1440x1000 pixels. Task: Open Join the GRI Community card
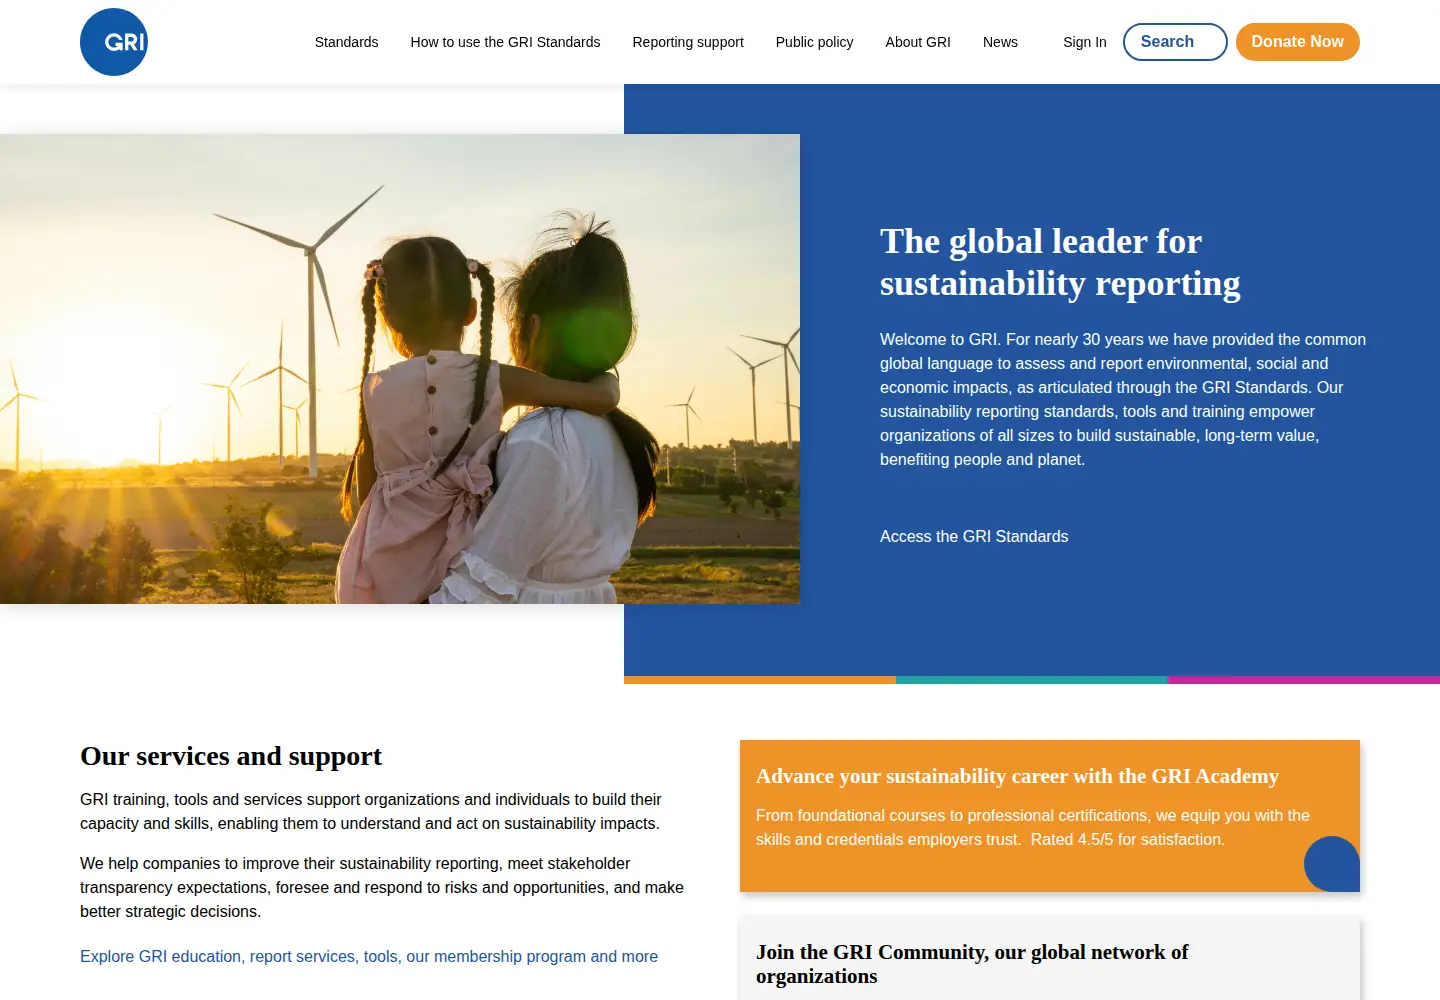pos(1050,959)
